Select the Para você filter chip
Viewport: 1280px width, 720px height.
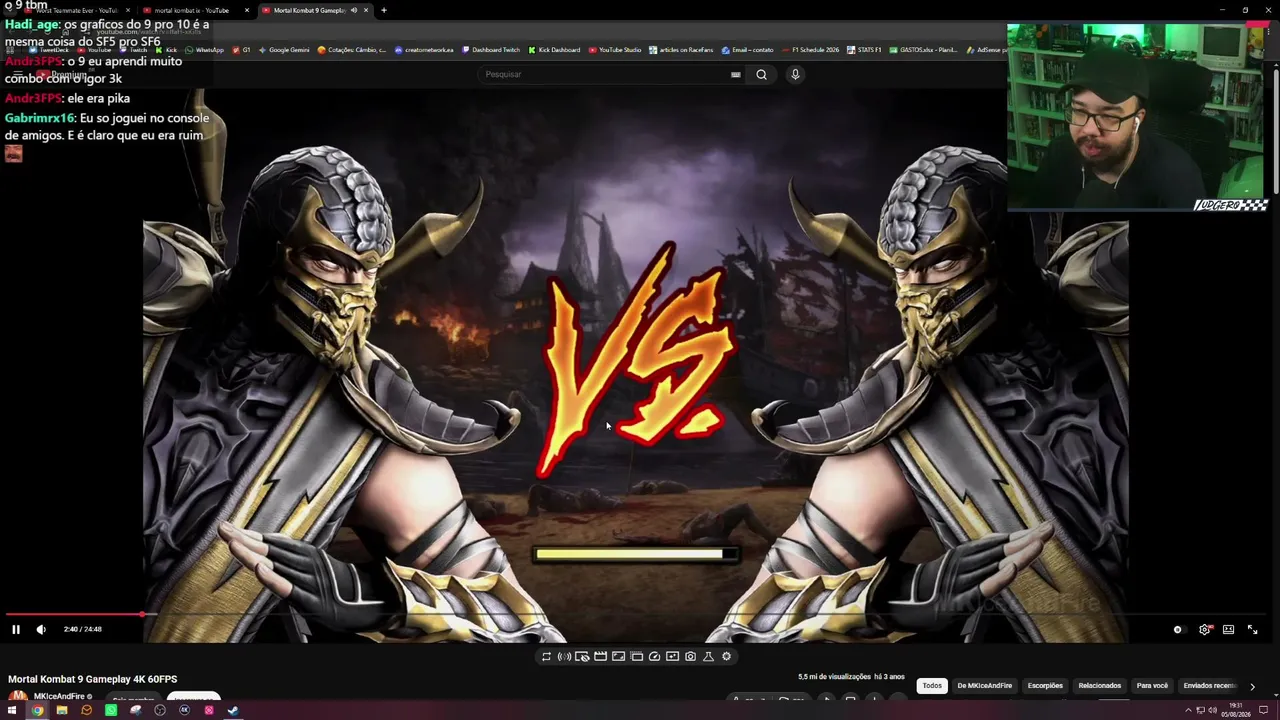pyautogui.click(x=1152, y=686)
